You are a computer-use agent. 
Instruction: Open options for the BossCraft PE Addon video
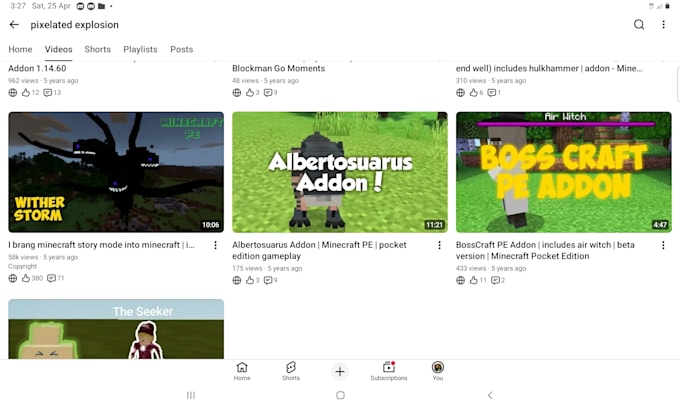(x=663, y=245)
